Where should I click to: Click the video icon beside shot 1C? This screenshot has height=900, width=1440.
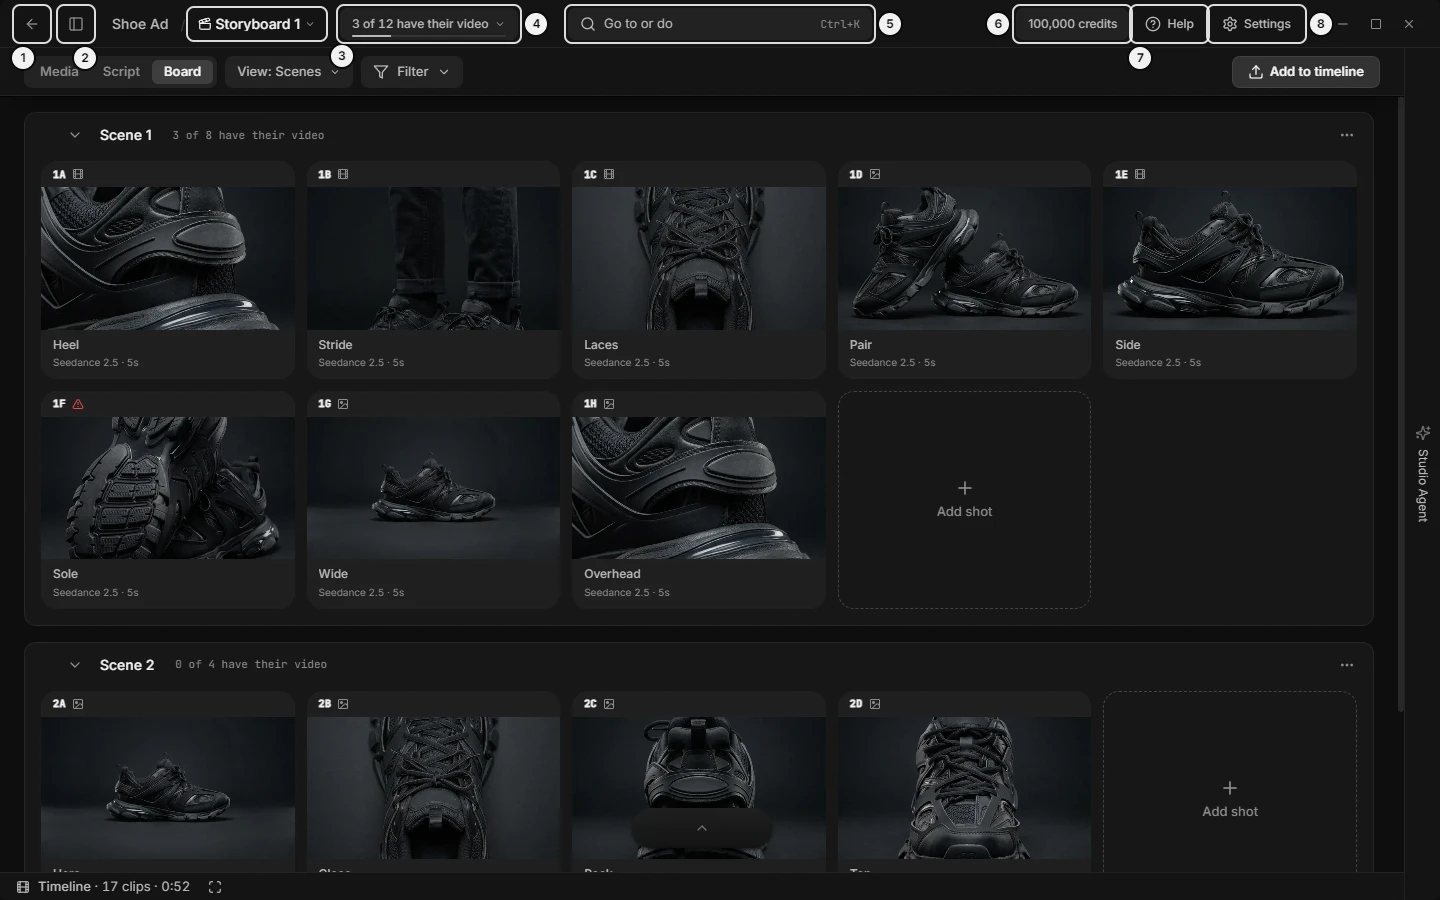pyautogui.click(x=609, y=174)
